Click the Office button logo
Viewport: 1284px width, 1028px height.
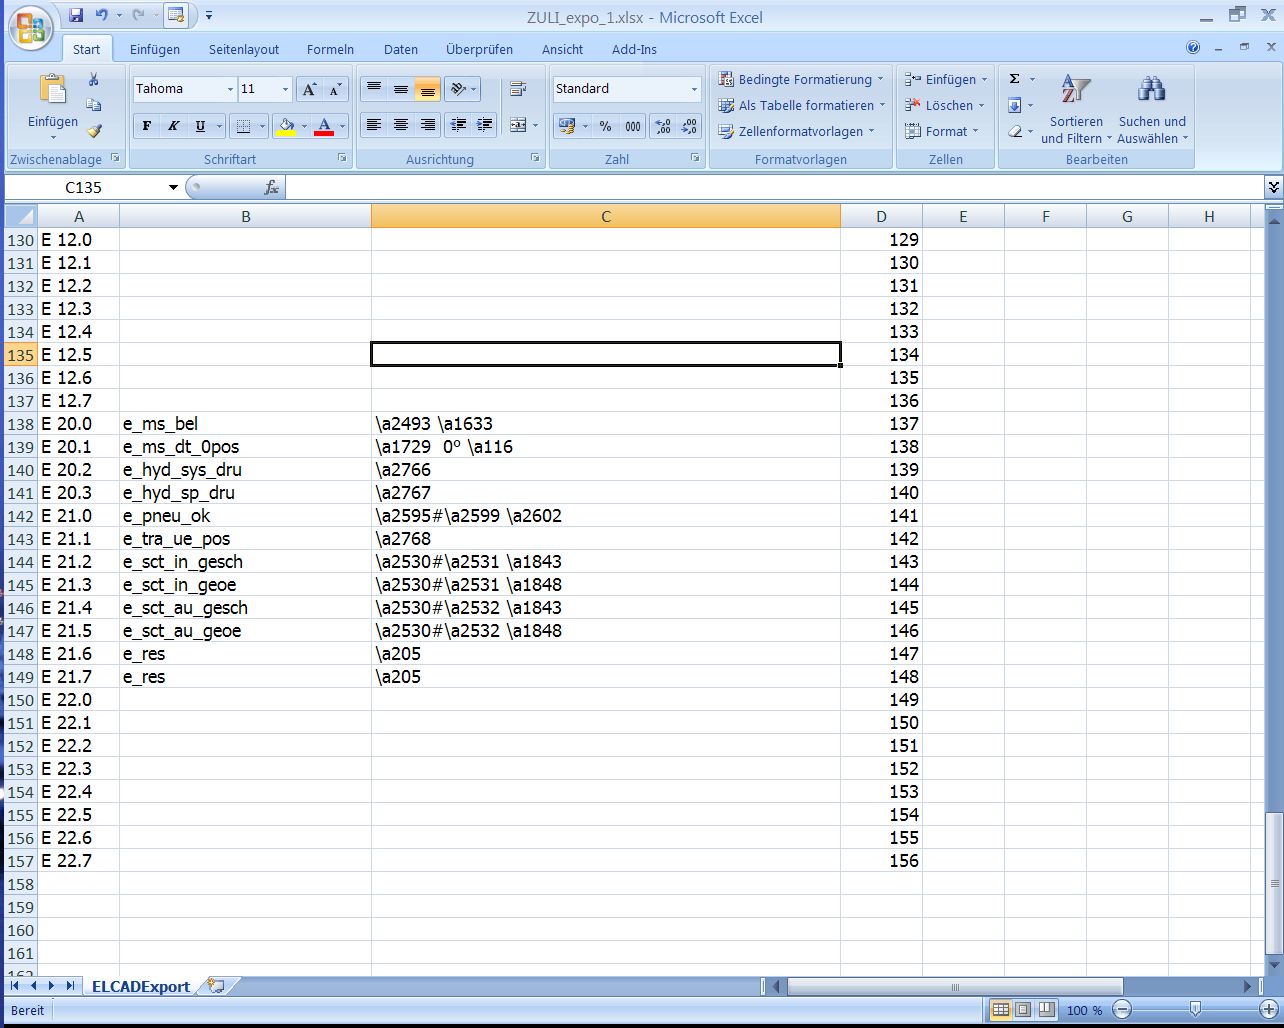tap(30, 27)
